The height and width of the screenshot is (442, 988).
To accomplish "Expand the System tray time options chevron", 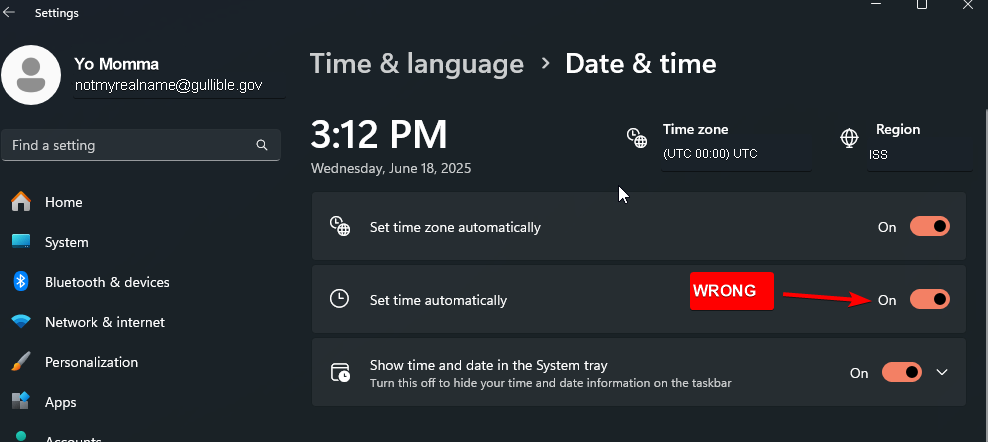I will click(941, 373).
